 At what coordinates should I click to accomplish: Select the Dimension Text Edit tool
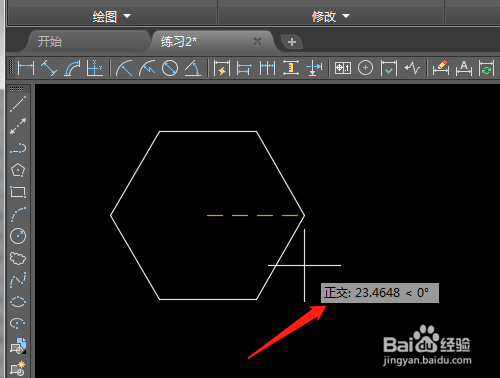tap(464, 68)
